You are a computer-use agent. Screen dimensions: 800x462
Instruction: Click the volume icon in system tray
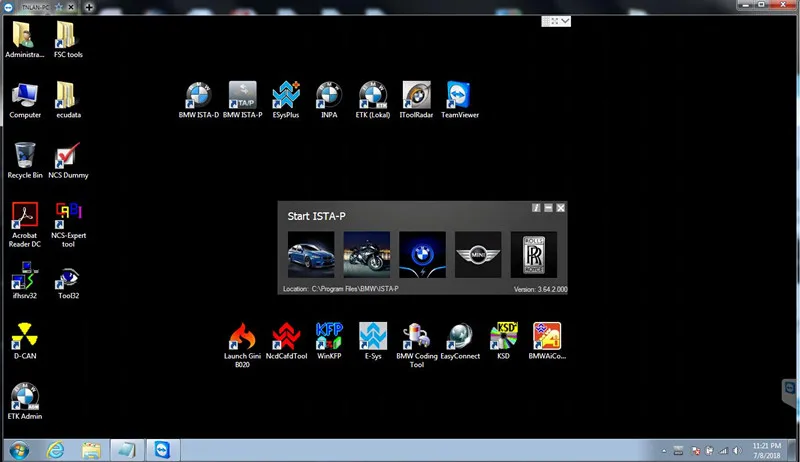[737, 451]
